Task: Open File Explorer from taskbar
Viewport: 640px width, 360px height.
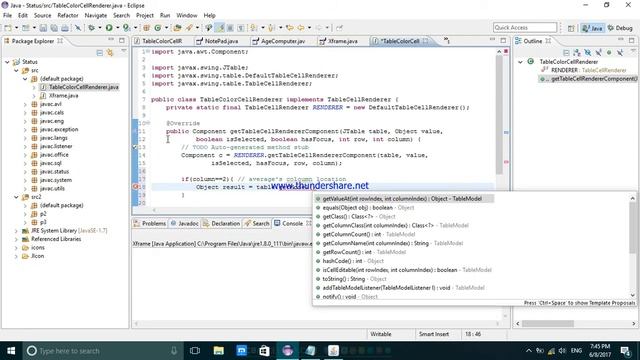Action: pyautogui.click(x=218, y=351)
